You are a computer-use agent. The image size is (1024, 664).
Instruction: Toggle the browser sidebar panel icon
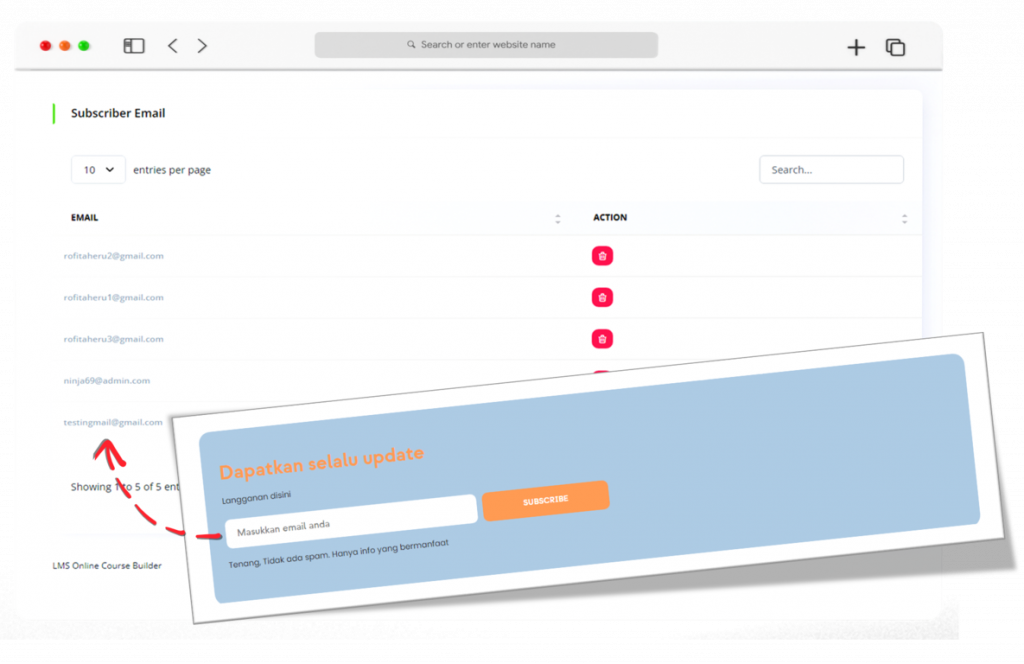134,46
